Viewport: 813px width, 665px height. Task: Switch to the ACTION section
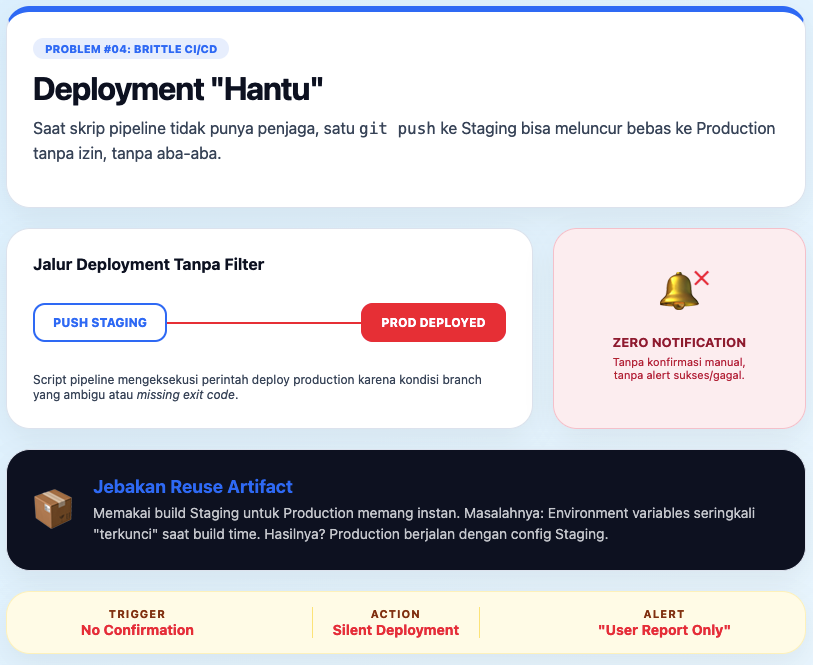(396, 614)
